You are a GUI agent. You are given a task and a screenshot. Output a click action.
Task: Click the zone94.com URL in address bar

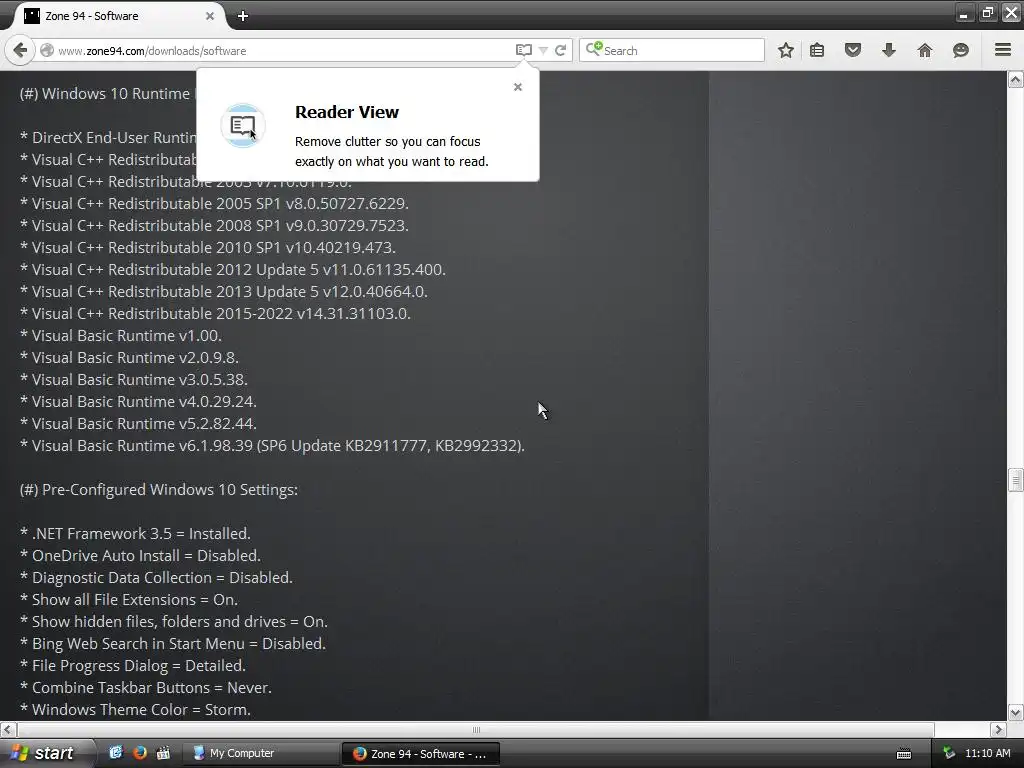(152, 51)
